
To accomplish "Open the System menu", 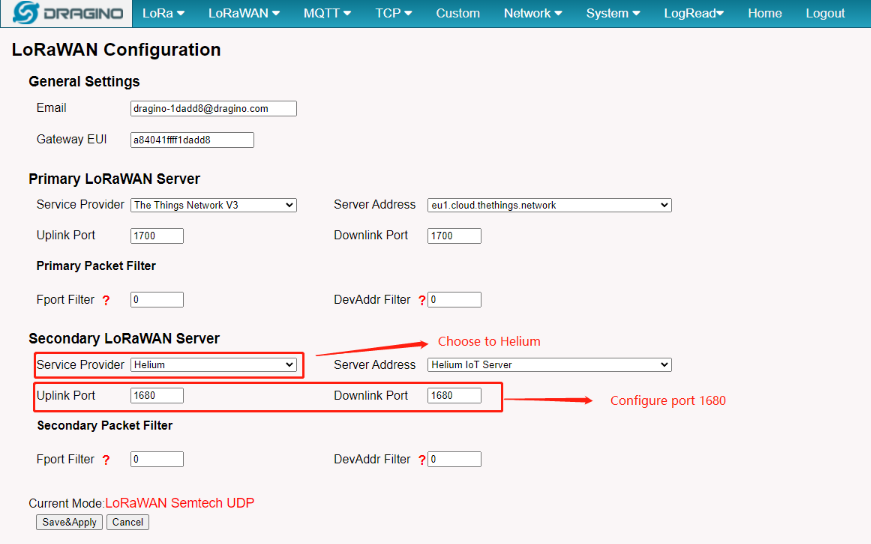I will 613,13.
